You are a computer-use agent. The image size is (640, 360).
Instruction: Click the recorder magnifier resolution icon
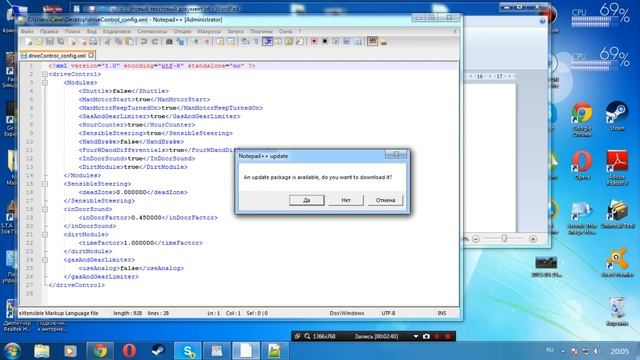pos(307,336)
